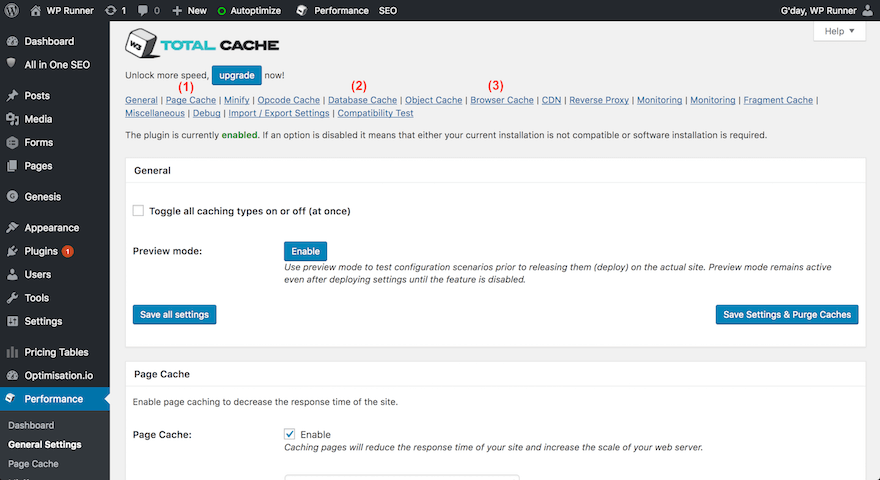Viewport: 880px width, 480px height.
Task: Click the green "enabled" status text
Action: pyautogui.click(x=240, y=135)
